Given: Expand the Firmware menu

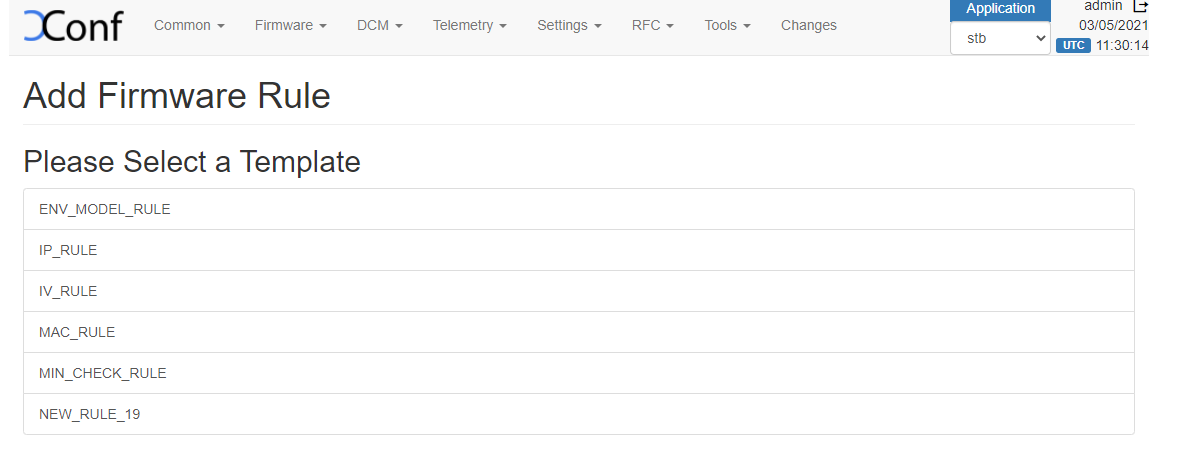Looking at the screenshot, I should coord(290,26).
